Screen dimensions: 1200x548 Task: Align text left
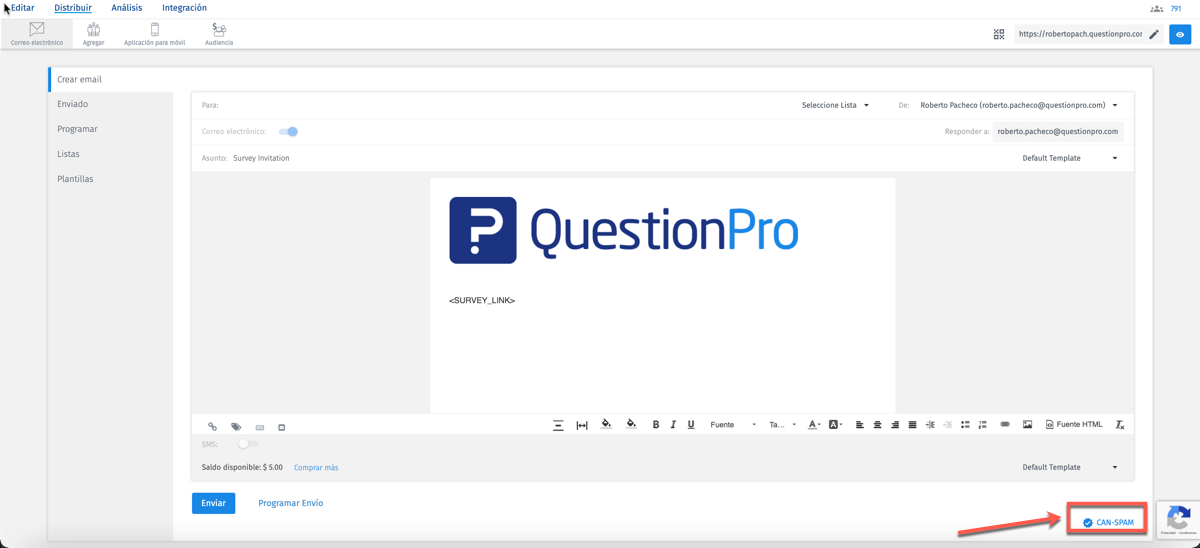[x=860, y=425]
